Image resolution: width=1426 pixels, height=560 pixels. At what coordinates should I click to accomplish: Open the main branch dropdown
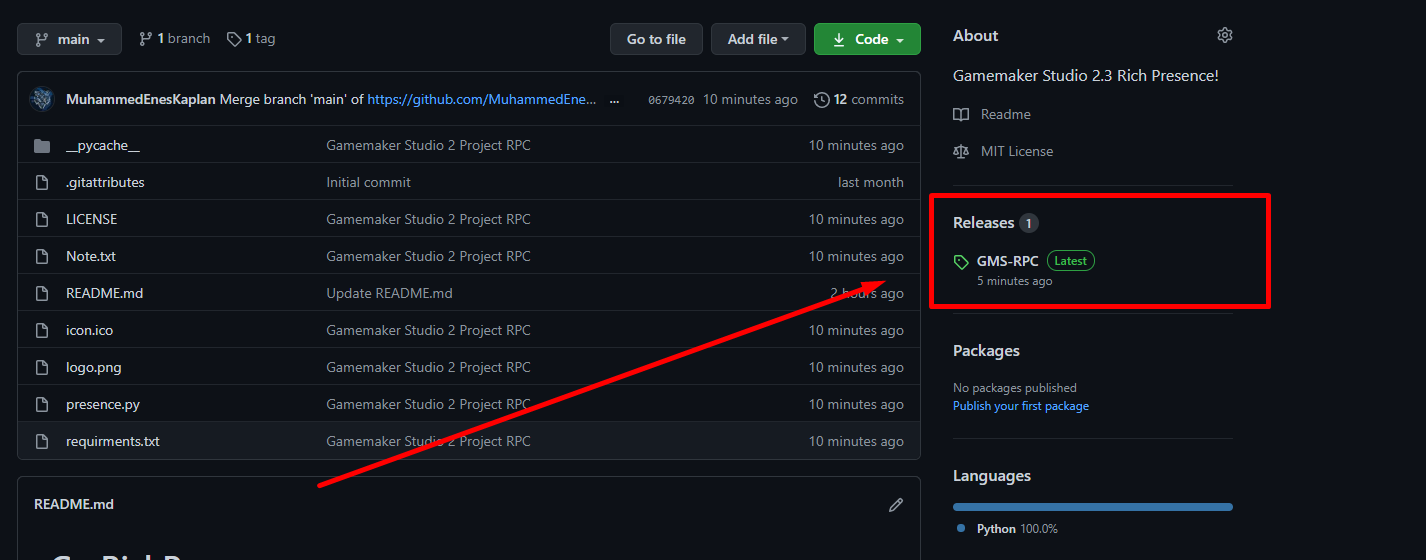69,39
